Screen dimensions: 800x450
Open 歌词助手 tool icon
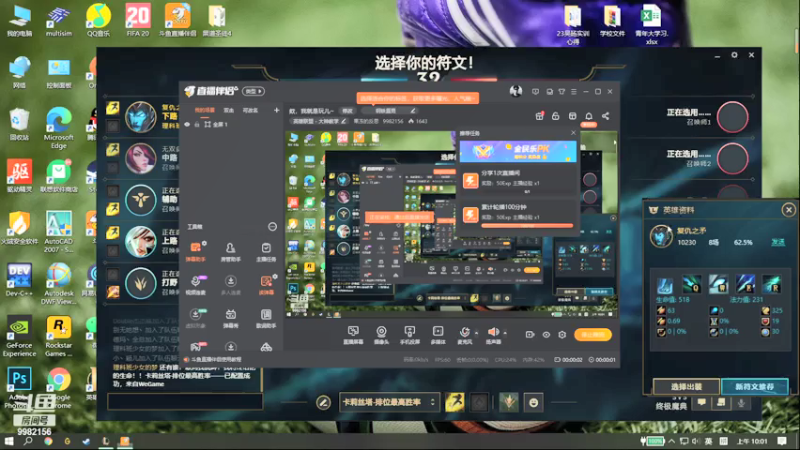tap(266, 318)
